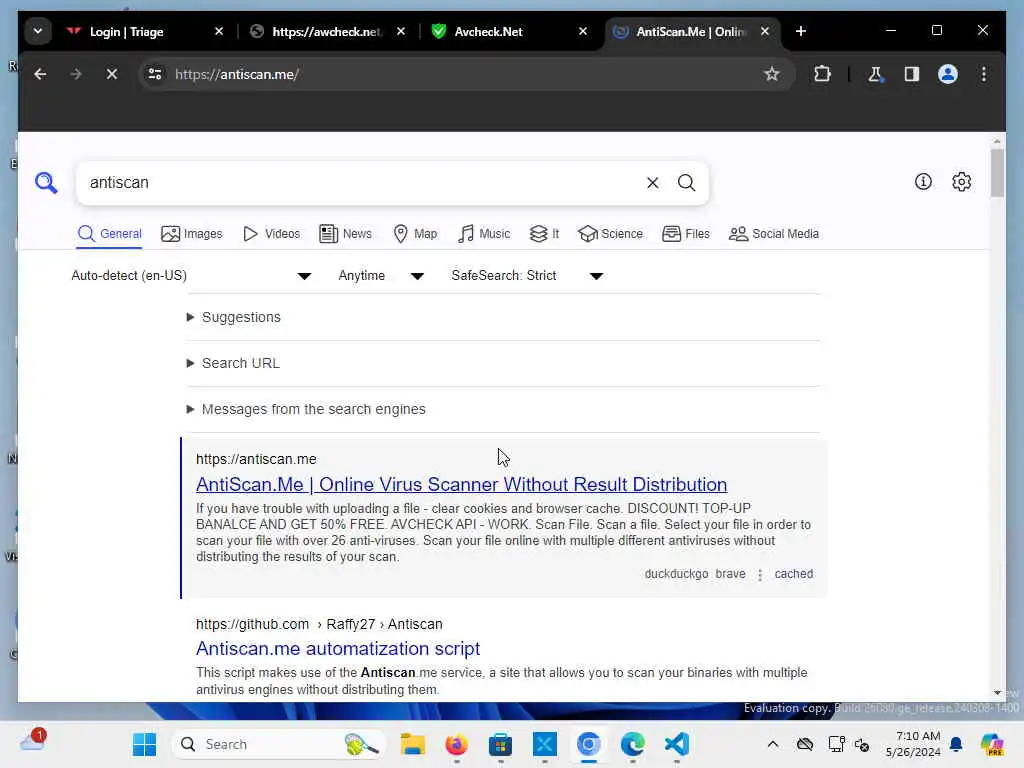Open Chrome Labs flask icon

(x=875, y=74)
